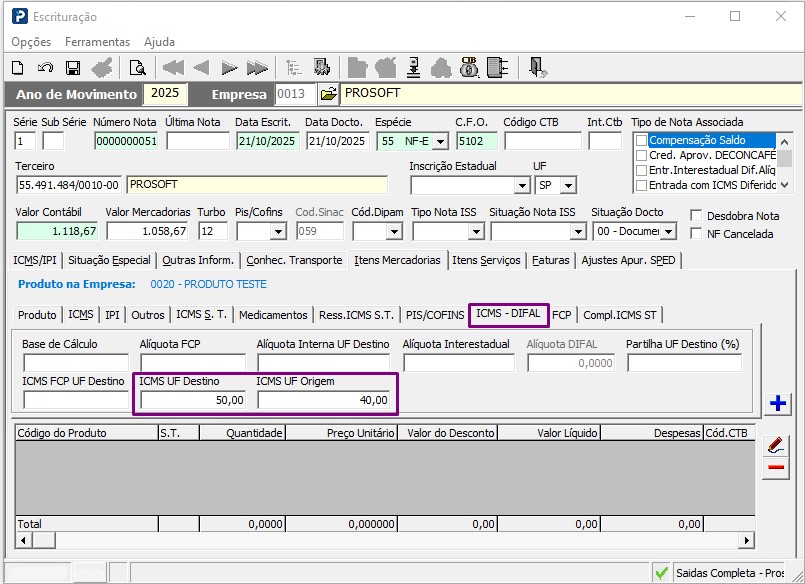Switch to the Faturas tab
The image size is (805, 584).
coord(551,260)
